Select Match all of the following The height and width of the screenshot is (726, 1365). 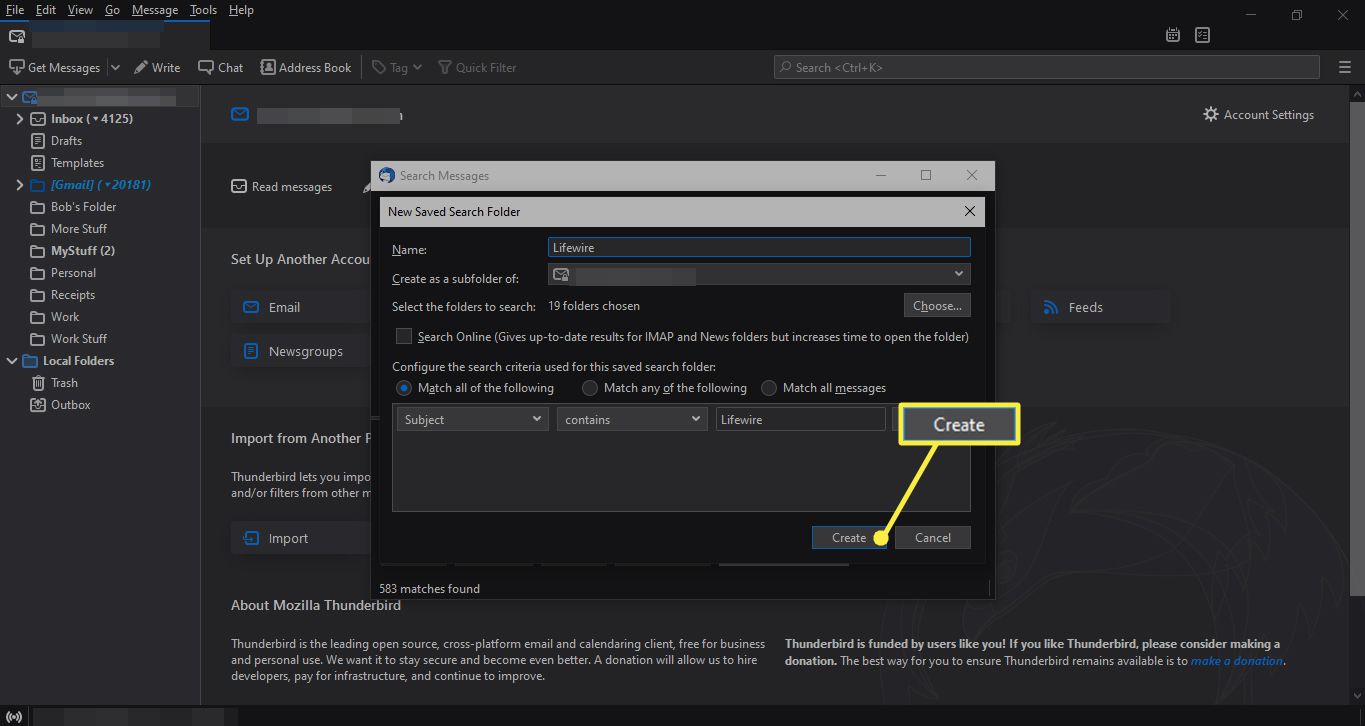pyautogui.click(x=404, y=388)
